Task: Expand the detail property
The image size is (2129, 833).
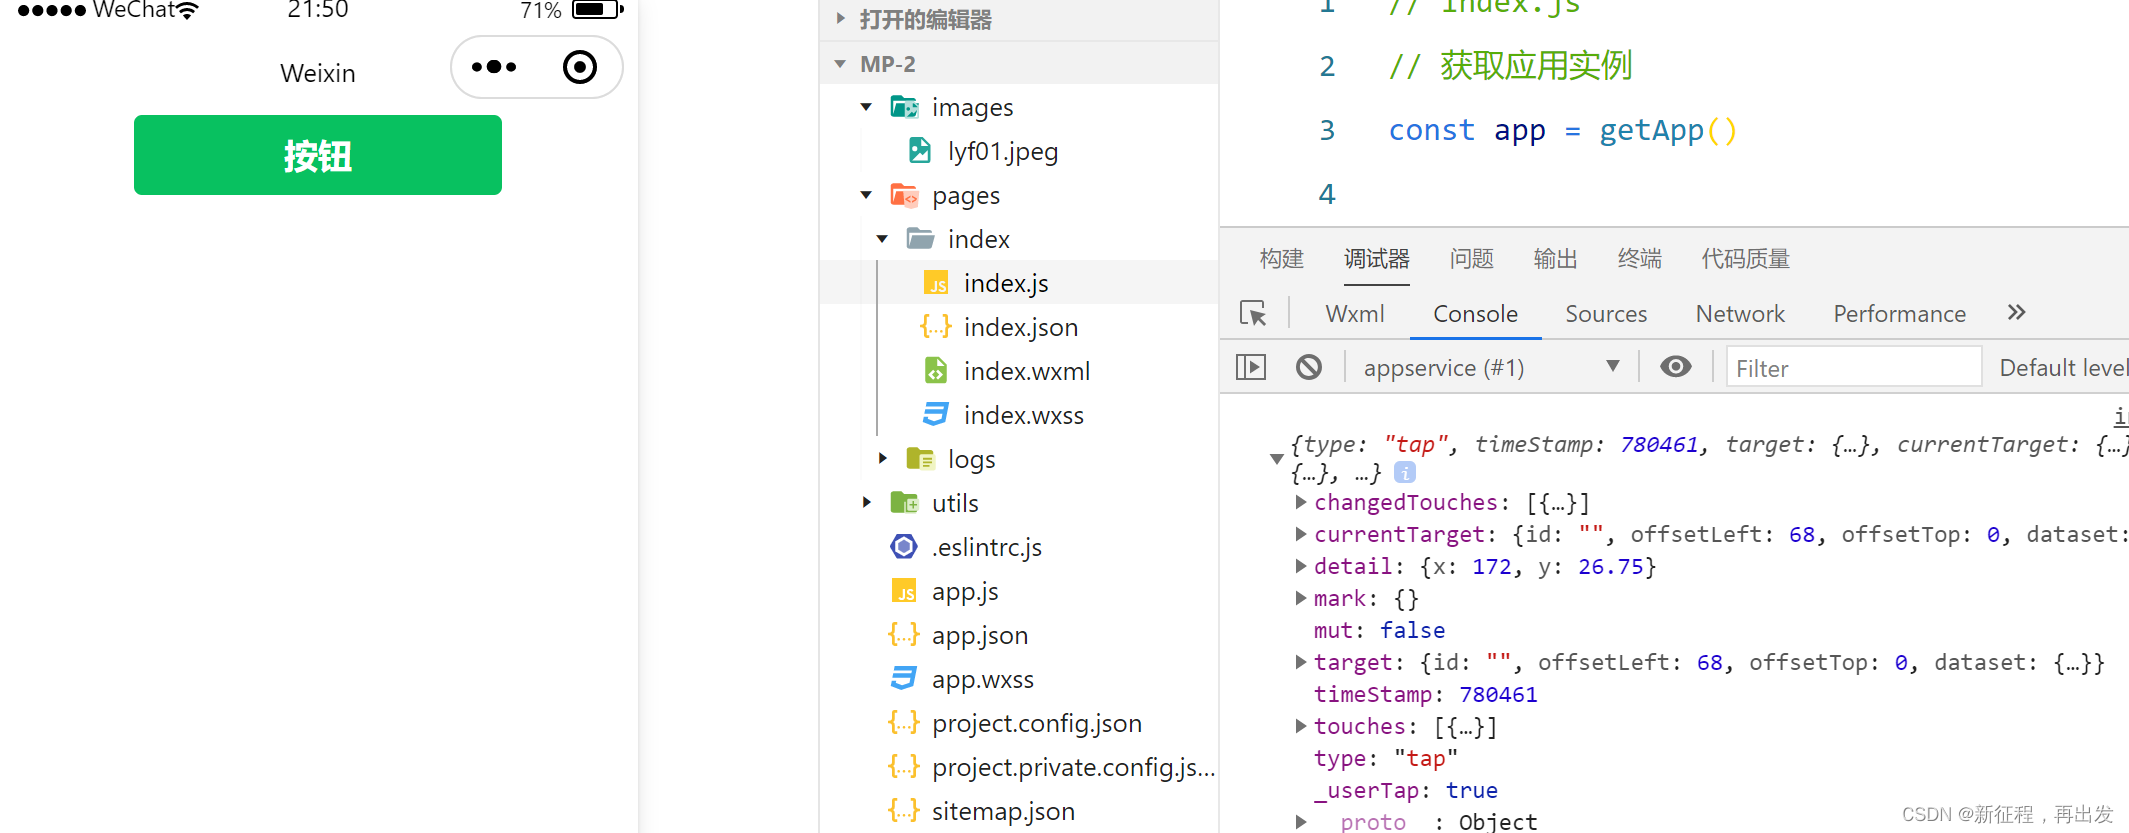Action: pyautogui.click(x=1300, y=566)
